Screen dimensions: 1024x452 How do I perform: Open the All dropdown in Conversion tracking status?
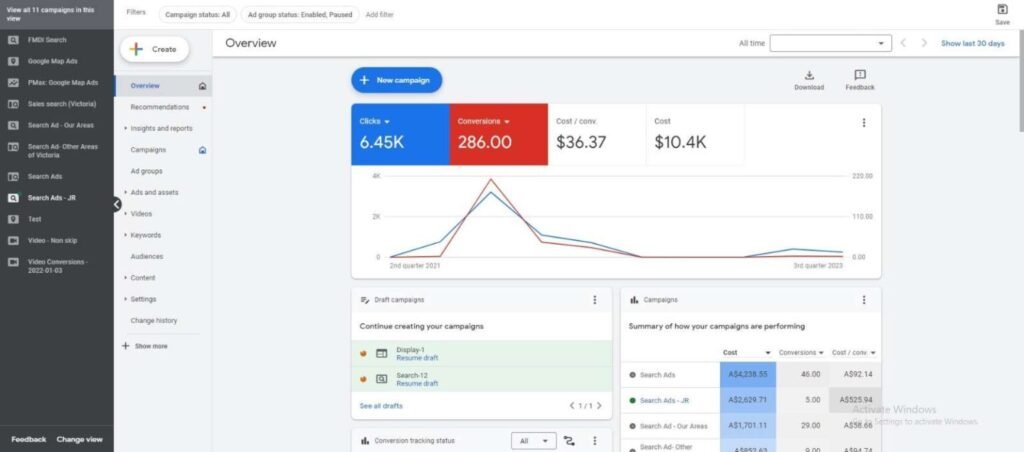pos(534,441)
